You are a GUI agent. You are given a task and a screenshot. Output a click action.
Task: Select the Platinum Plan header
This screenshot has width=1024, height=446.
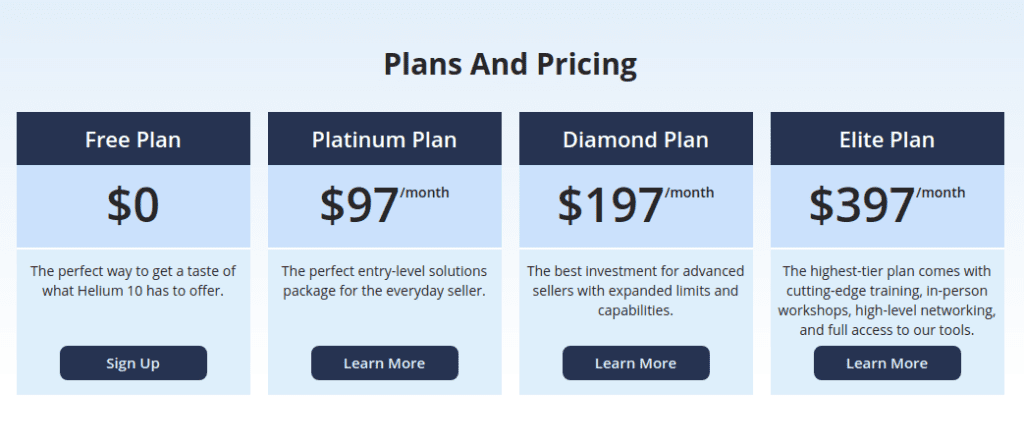tap(385, 139)
